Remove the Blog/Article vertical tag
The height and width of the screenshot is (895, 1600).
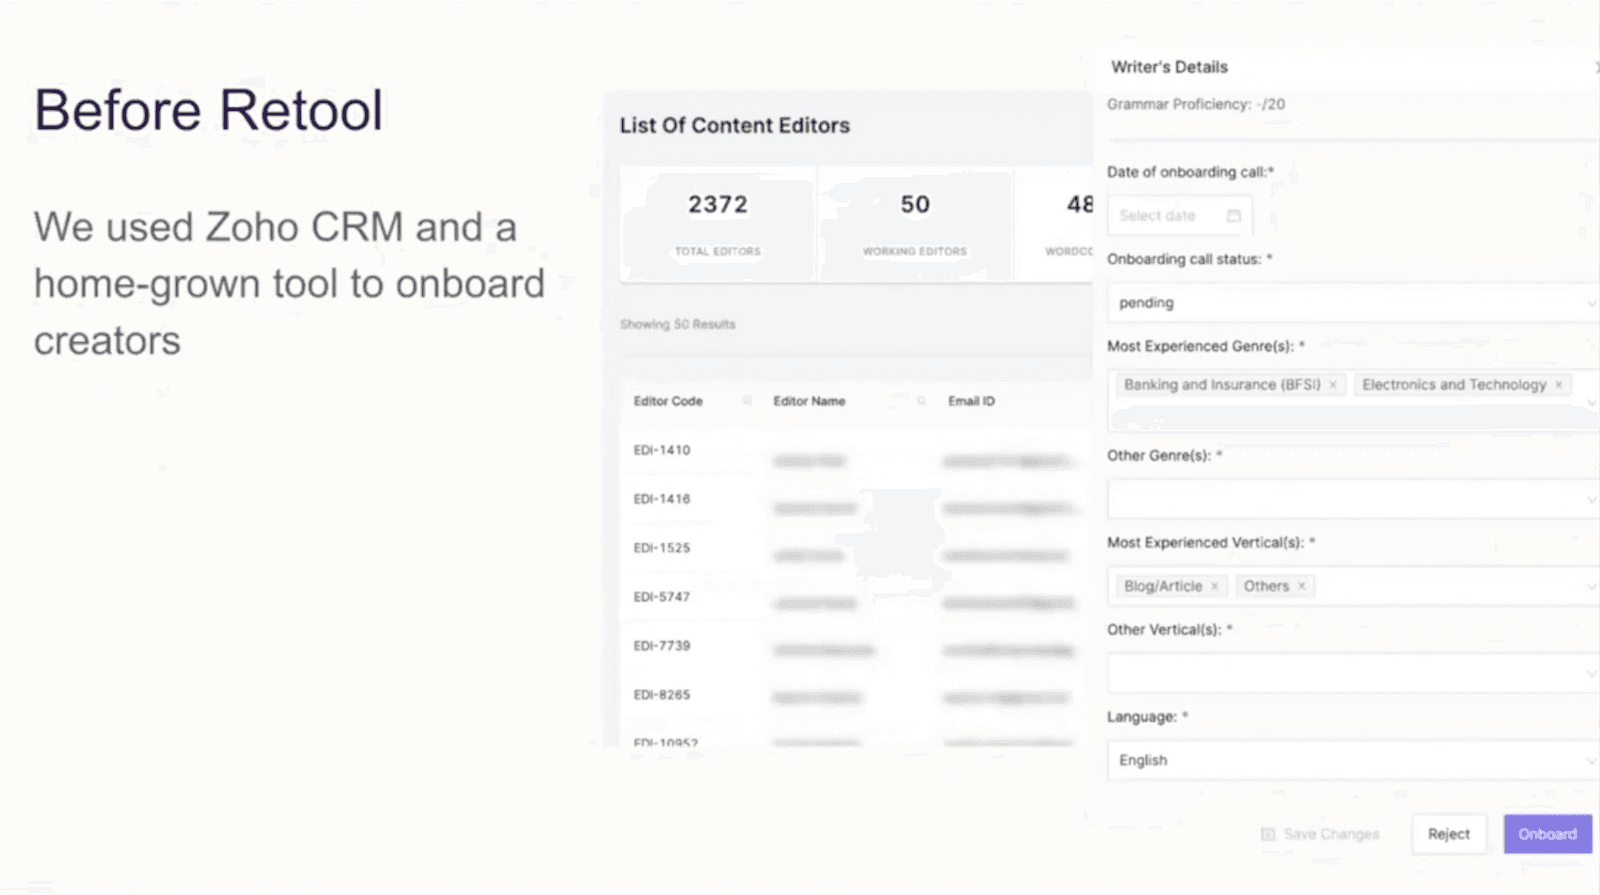(1213, 586)
